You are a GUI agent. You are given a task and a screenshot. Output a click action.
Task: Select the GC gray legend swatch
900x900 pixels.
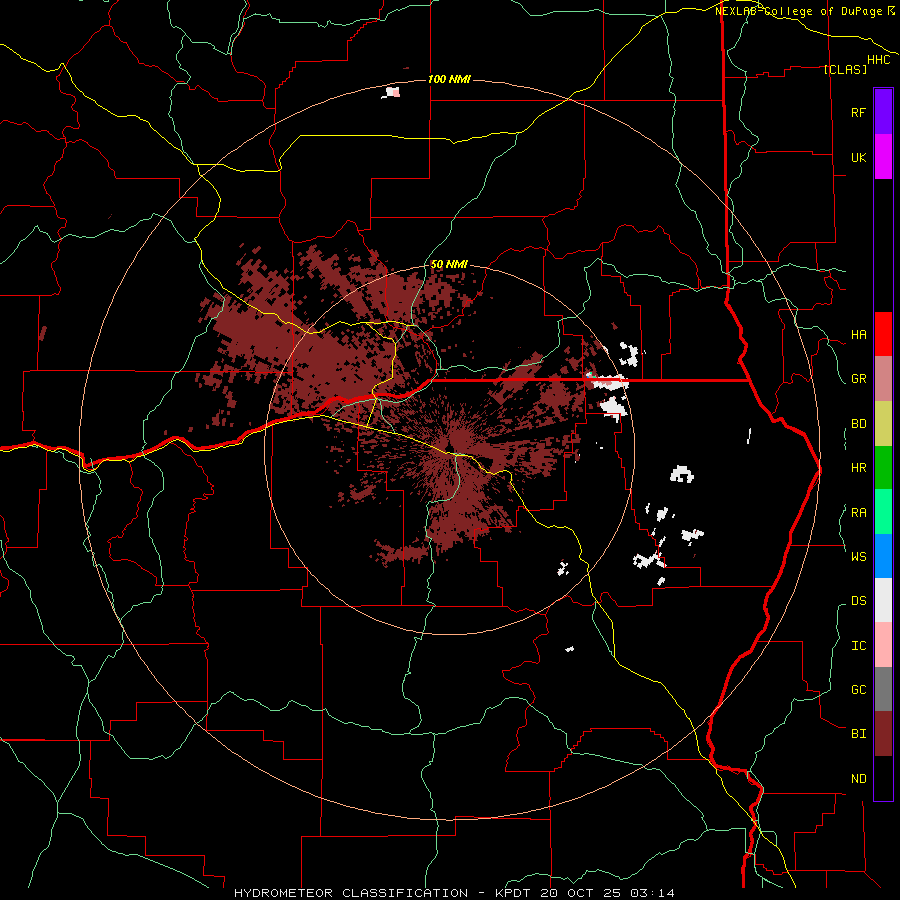[883, 689]
